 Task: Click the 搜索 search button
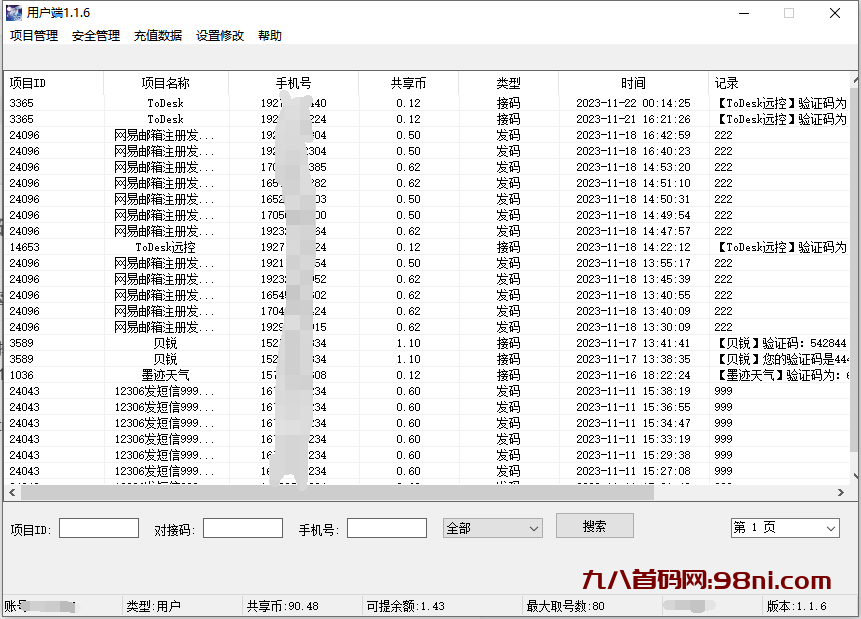(x=594, y=525)
